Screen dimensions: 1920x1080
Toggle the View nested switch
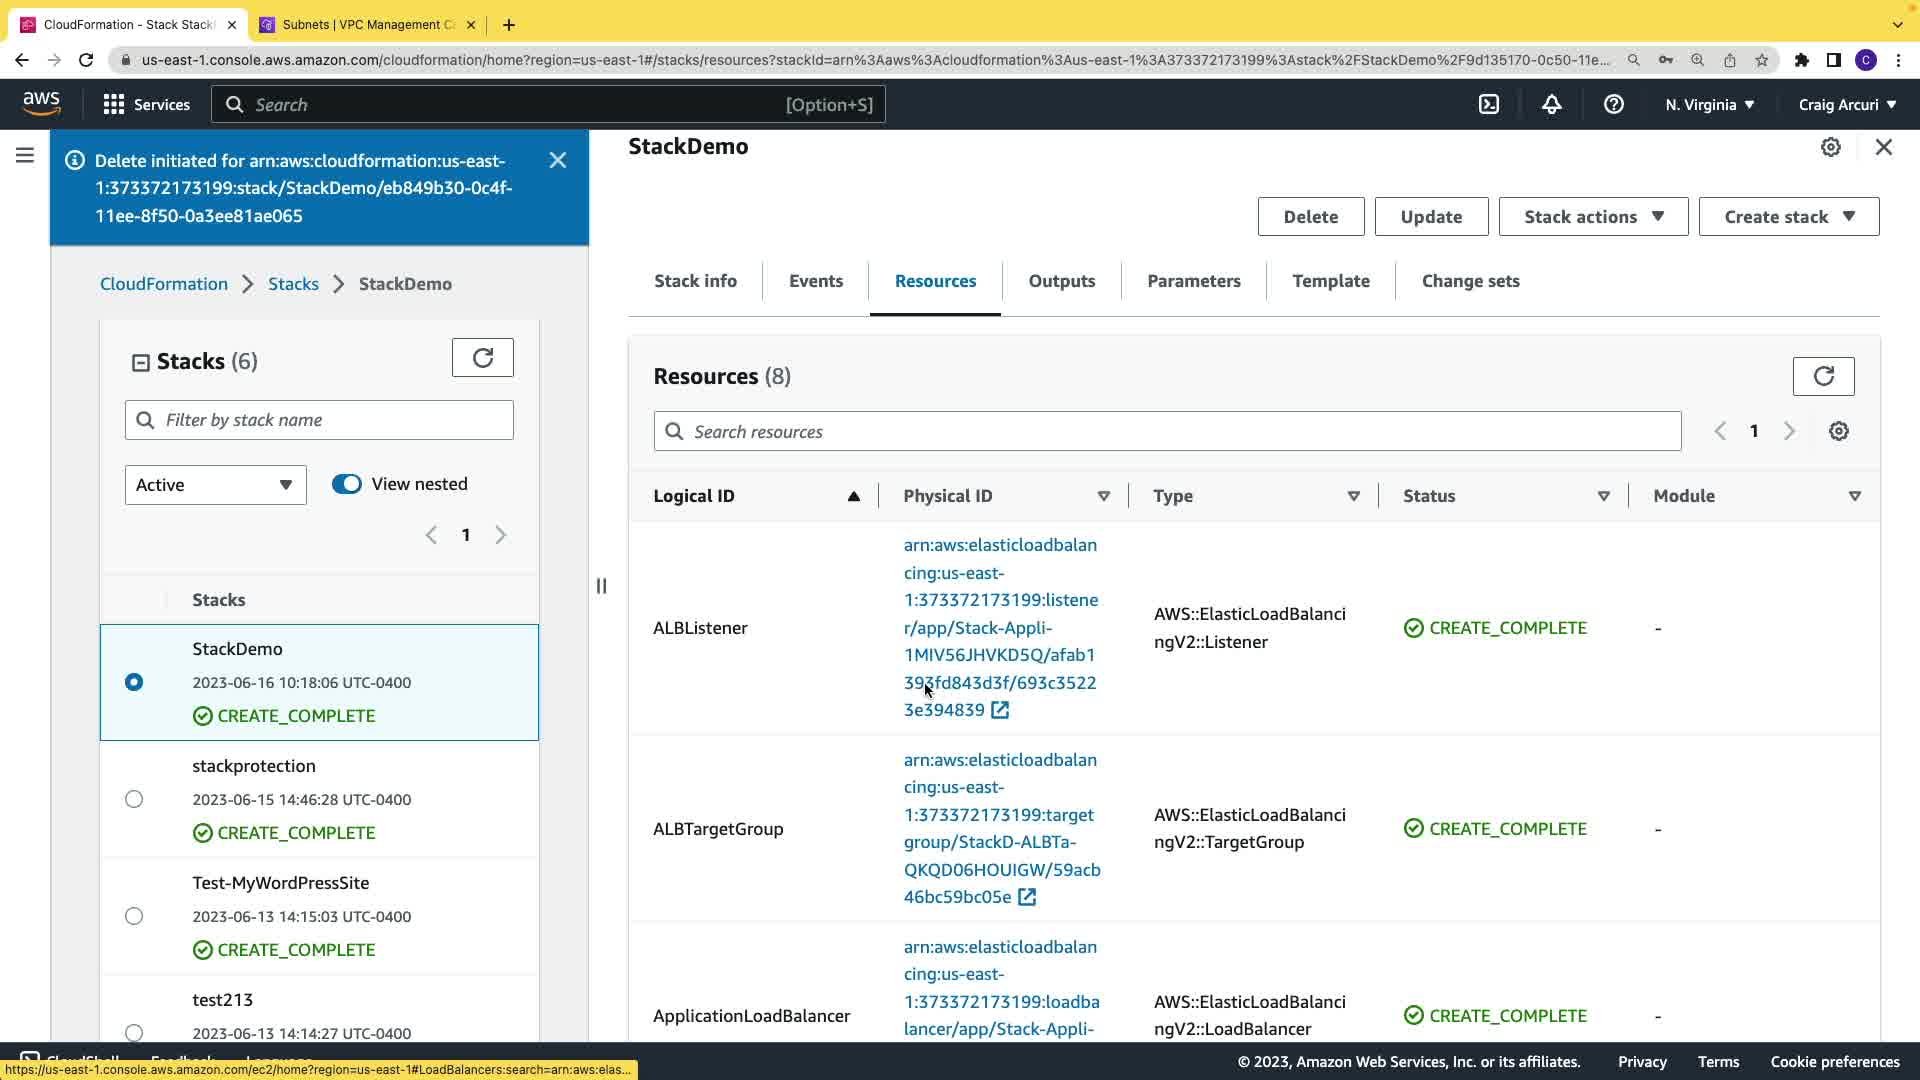pyautogui.click(x=347, y=484)
